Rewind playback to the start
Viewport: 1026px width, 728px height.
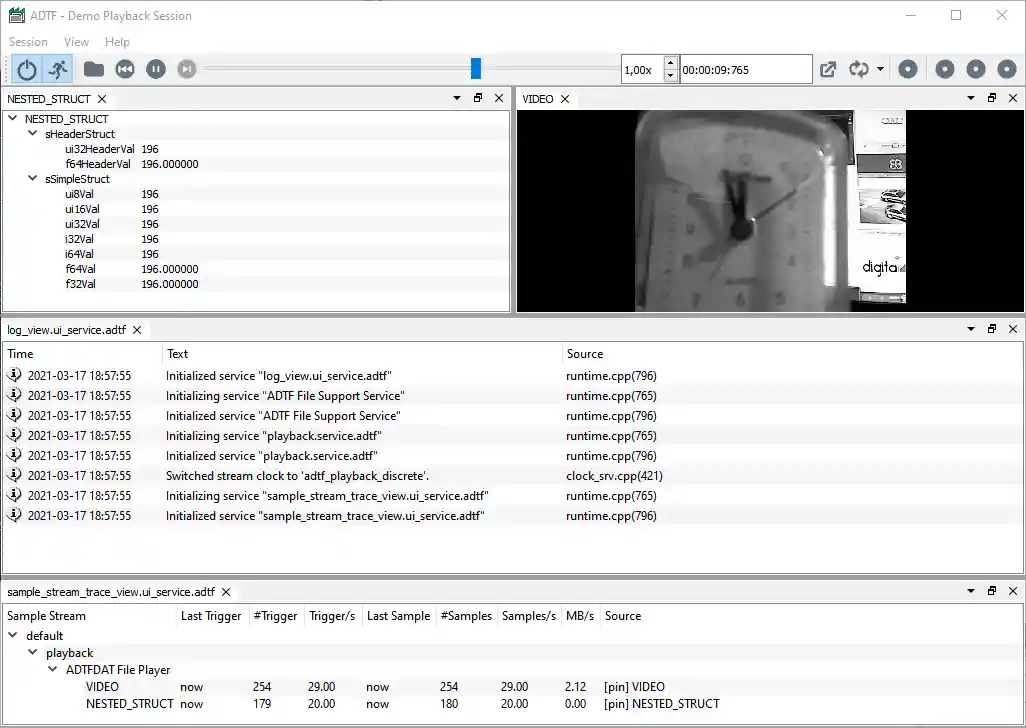pyautogui.click(x=125, y=69)
